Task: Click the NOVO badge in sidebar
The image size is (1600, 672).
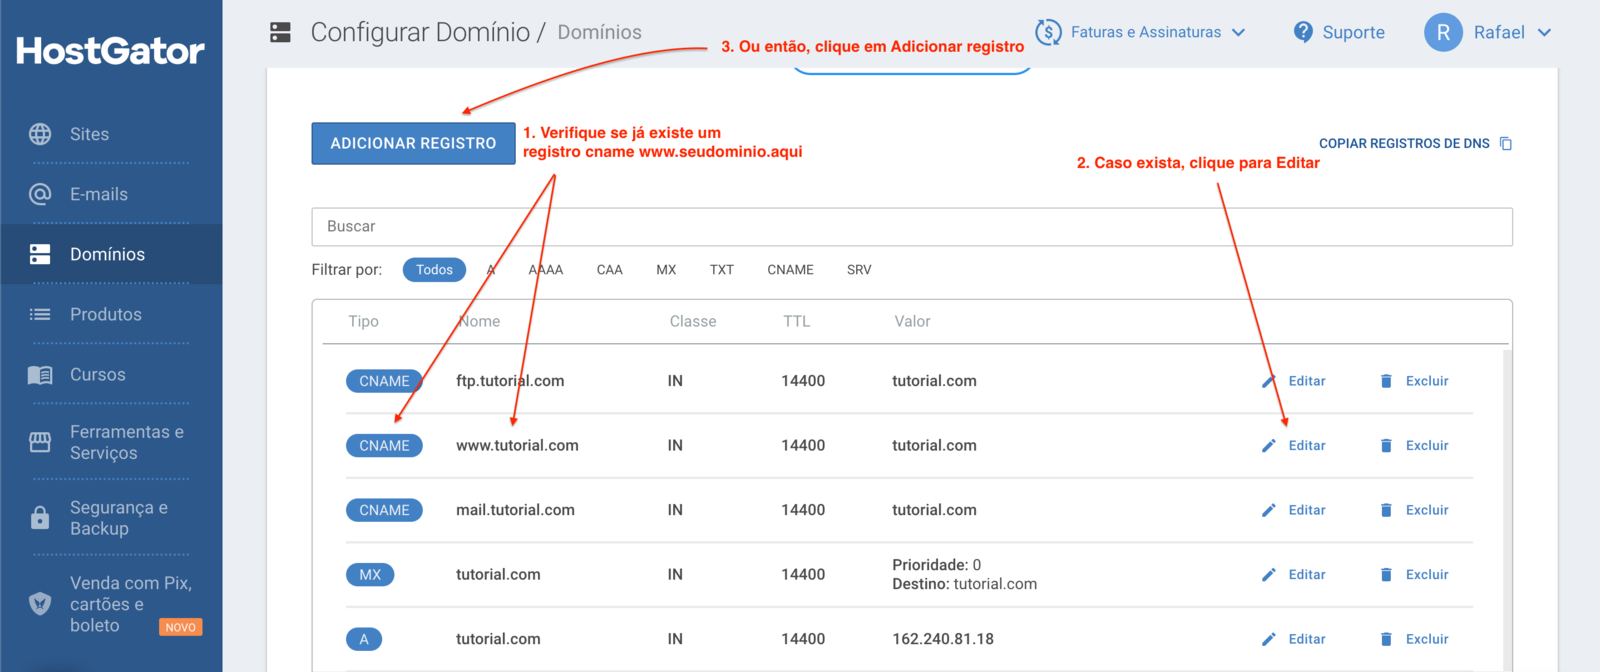Action: (181, 627)
